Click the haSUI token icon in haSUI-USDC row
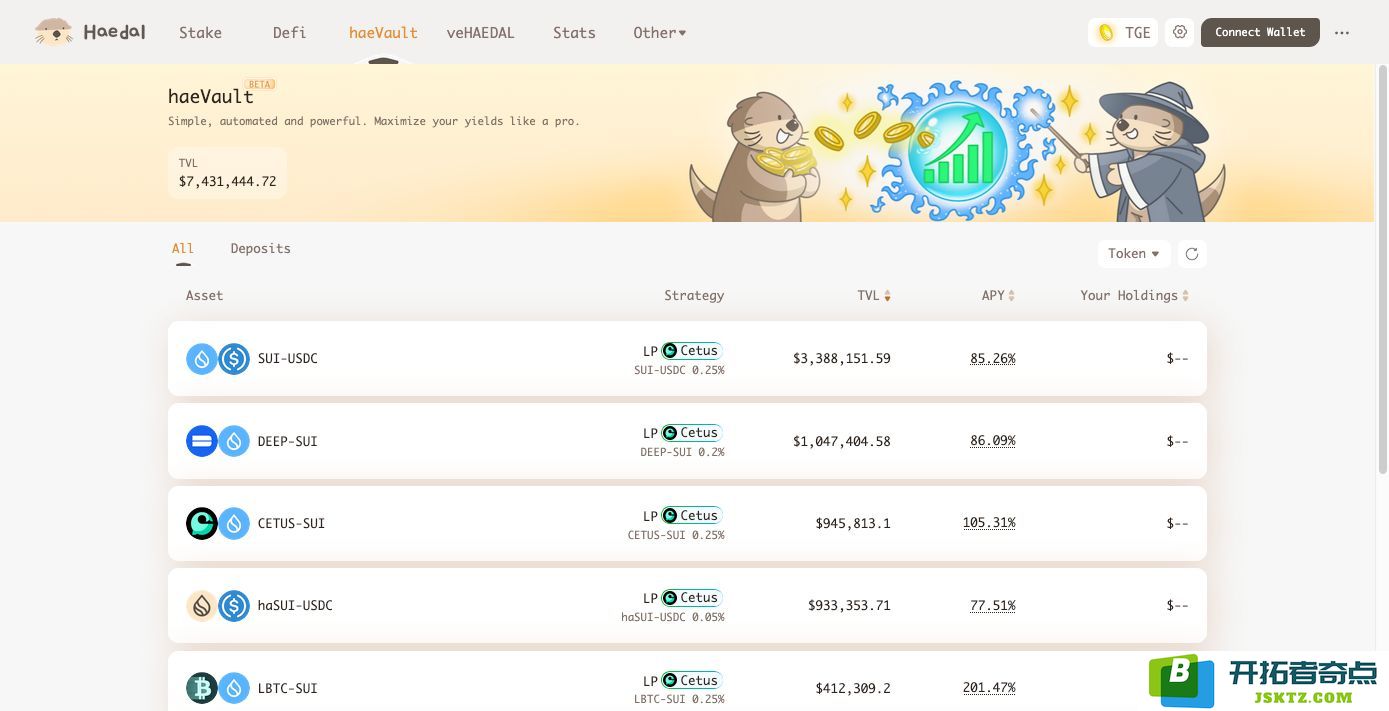 pyautogui.click(x=202, y=606)
